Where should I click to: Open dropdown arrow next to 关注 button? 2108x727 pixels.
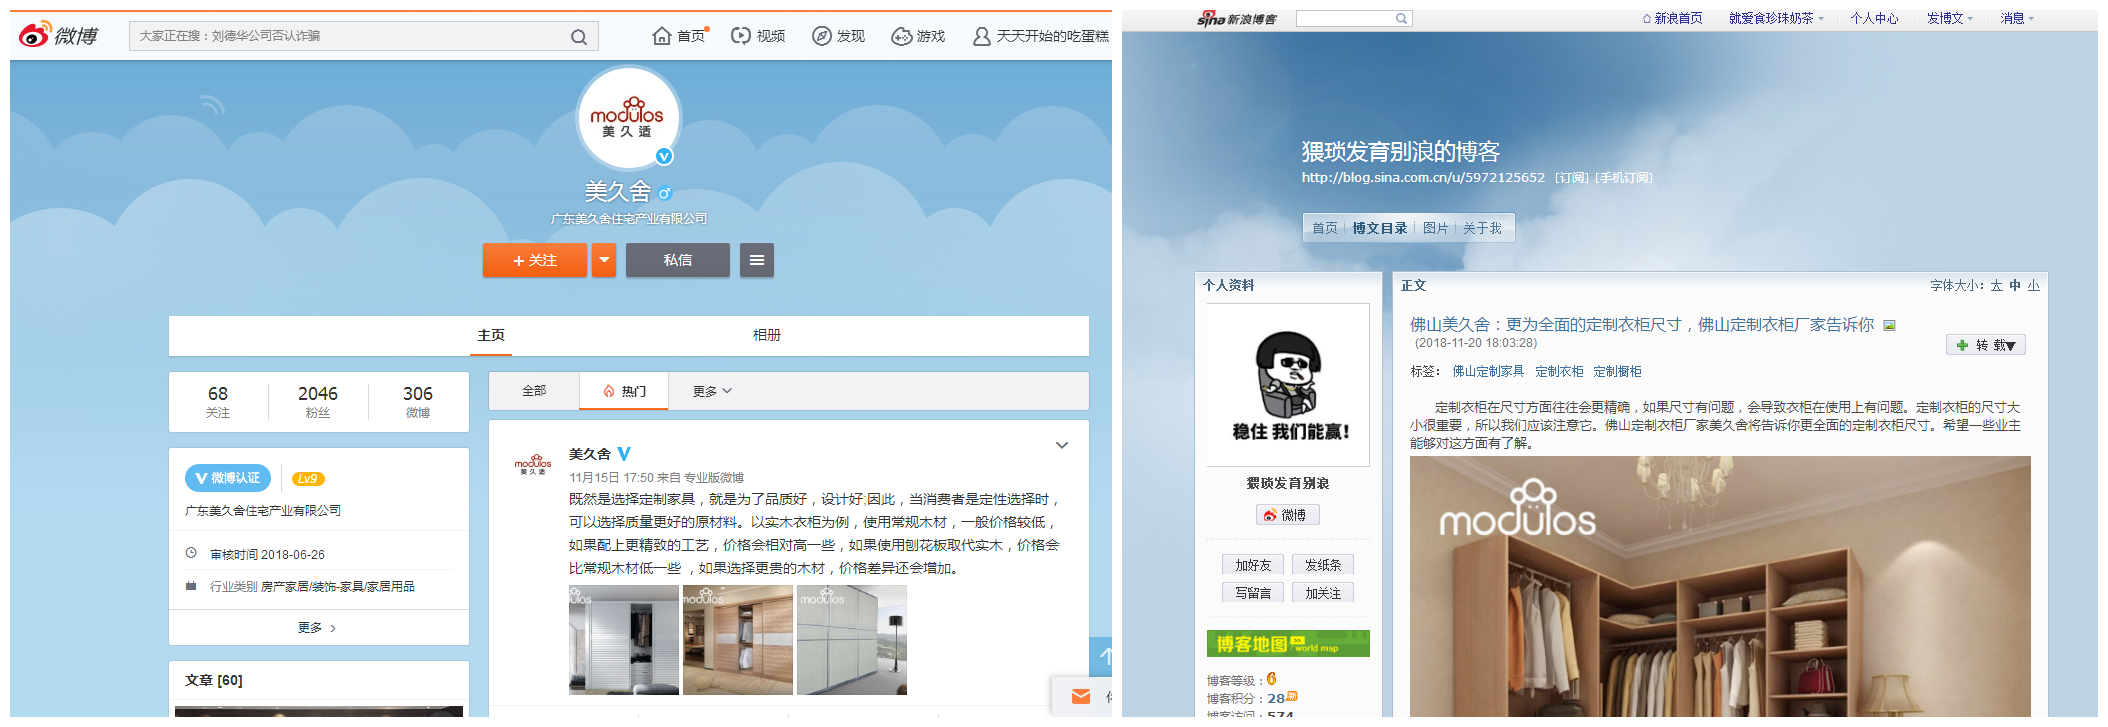point(604,260)
